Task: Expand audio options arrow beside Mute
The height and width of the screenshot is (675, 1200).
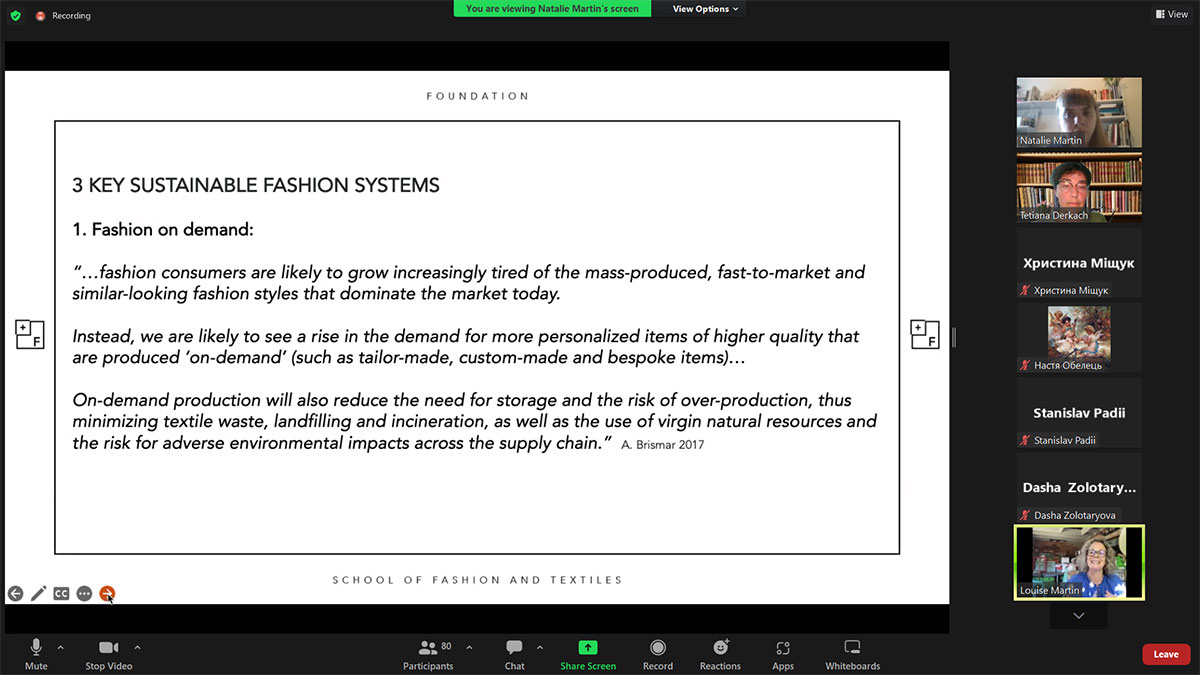Action: pyautogui.click(x=60, y=648)
